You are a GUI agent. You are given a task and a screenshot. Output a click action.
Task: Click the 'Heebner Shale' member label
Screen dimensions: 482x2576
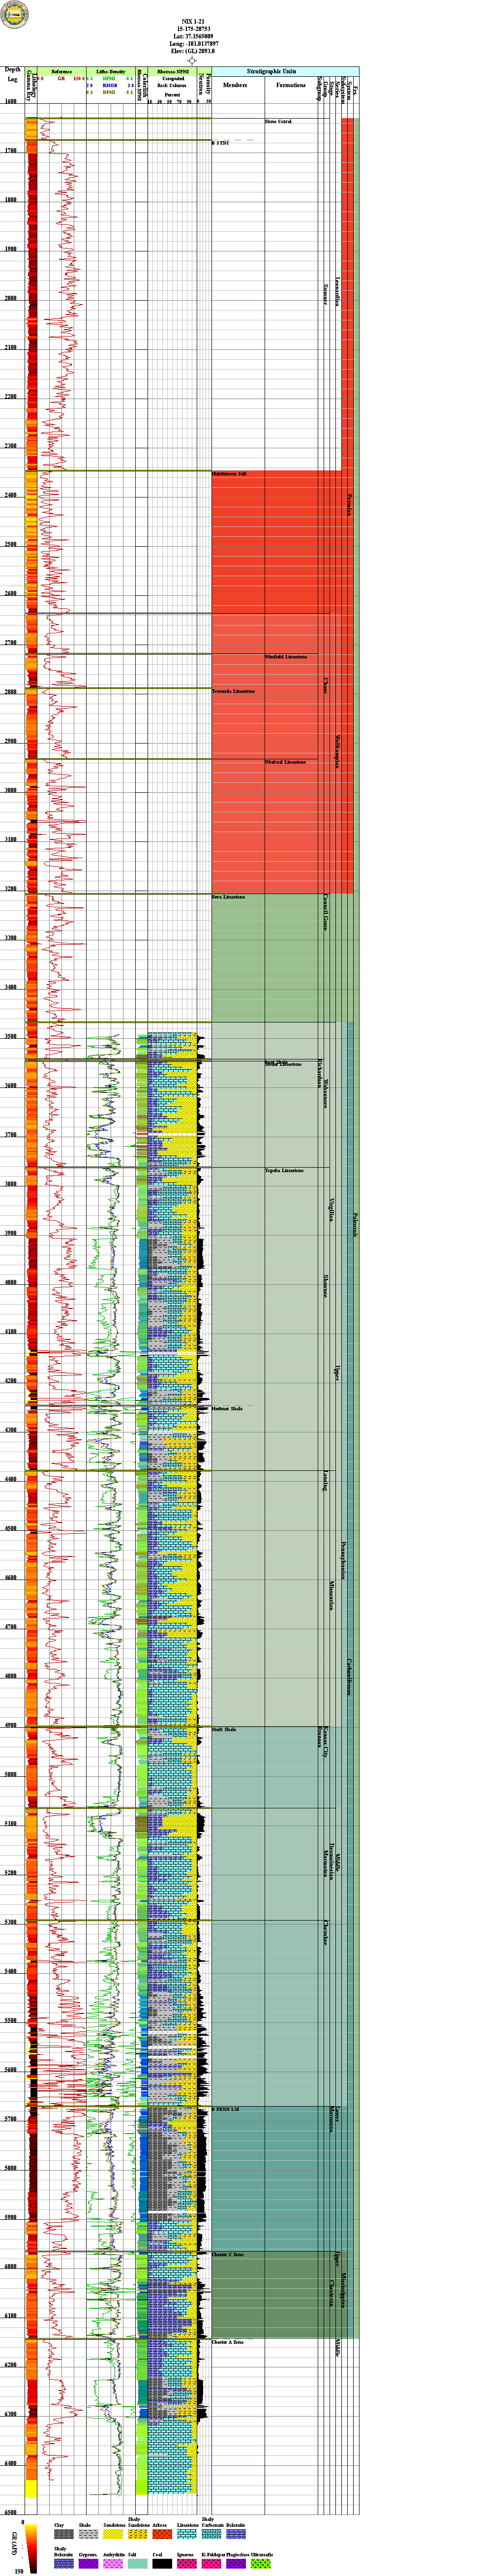click(227, 1408)
